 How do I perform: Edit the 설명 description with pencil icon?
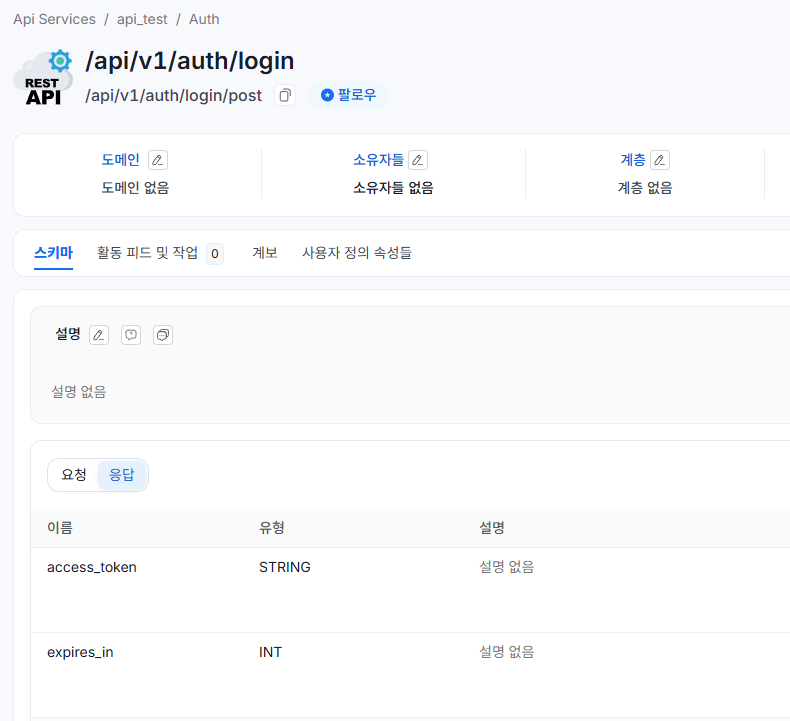pos(98,335)
